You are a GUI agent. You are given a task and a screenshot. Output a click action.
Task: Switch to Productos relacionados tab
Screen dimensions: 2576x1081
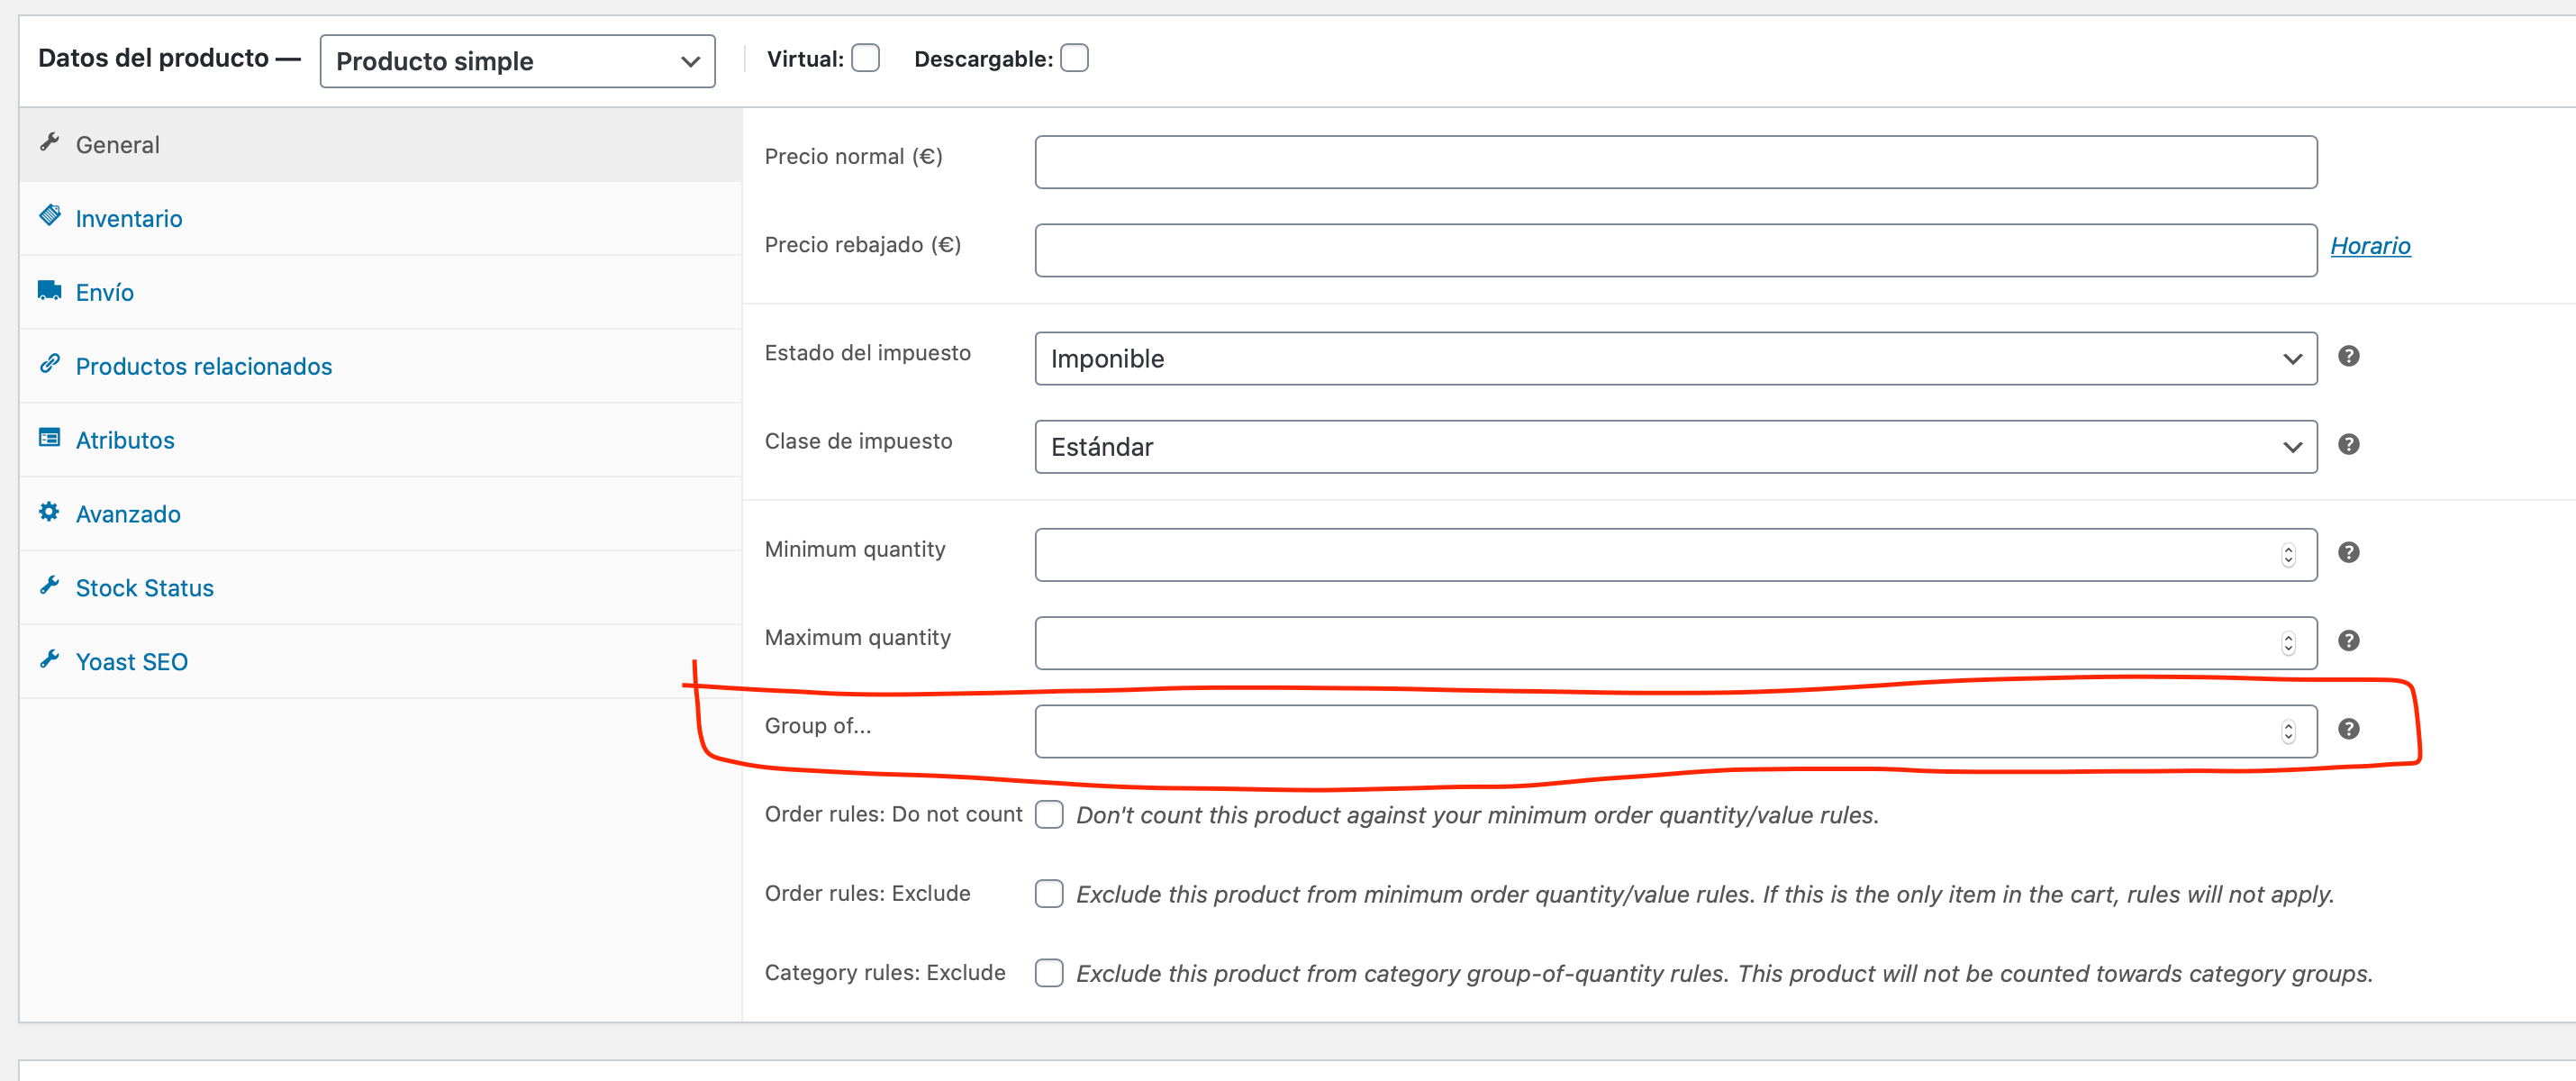[x=380, y=366]
